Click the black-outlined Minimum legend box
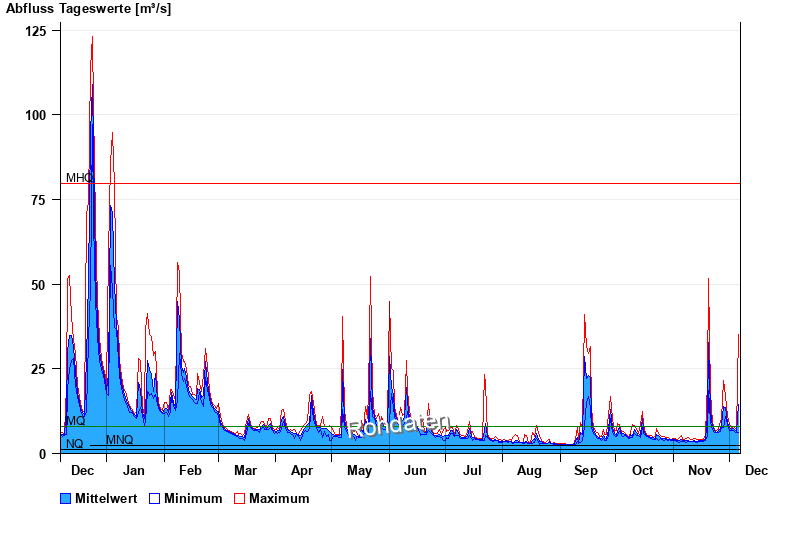The image size is (800, 550). click(x=154, y=498)
